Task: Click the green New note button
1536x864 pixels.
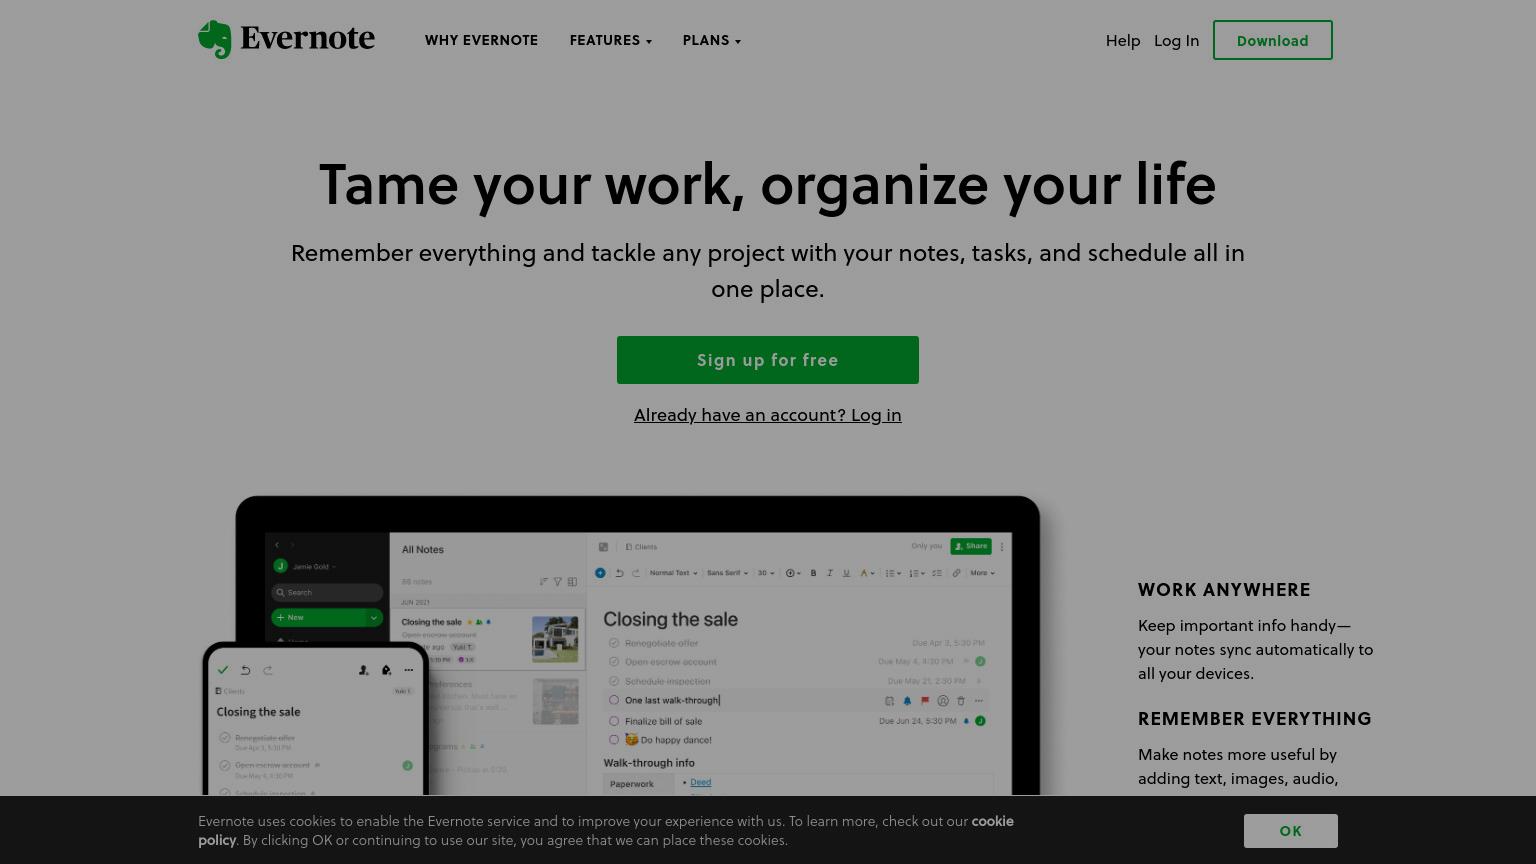Action: pos(320,617)
